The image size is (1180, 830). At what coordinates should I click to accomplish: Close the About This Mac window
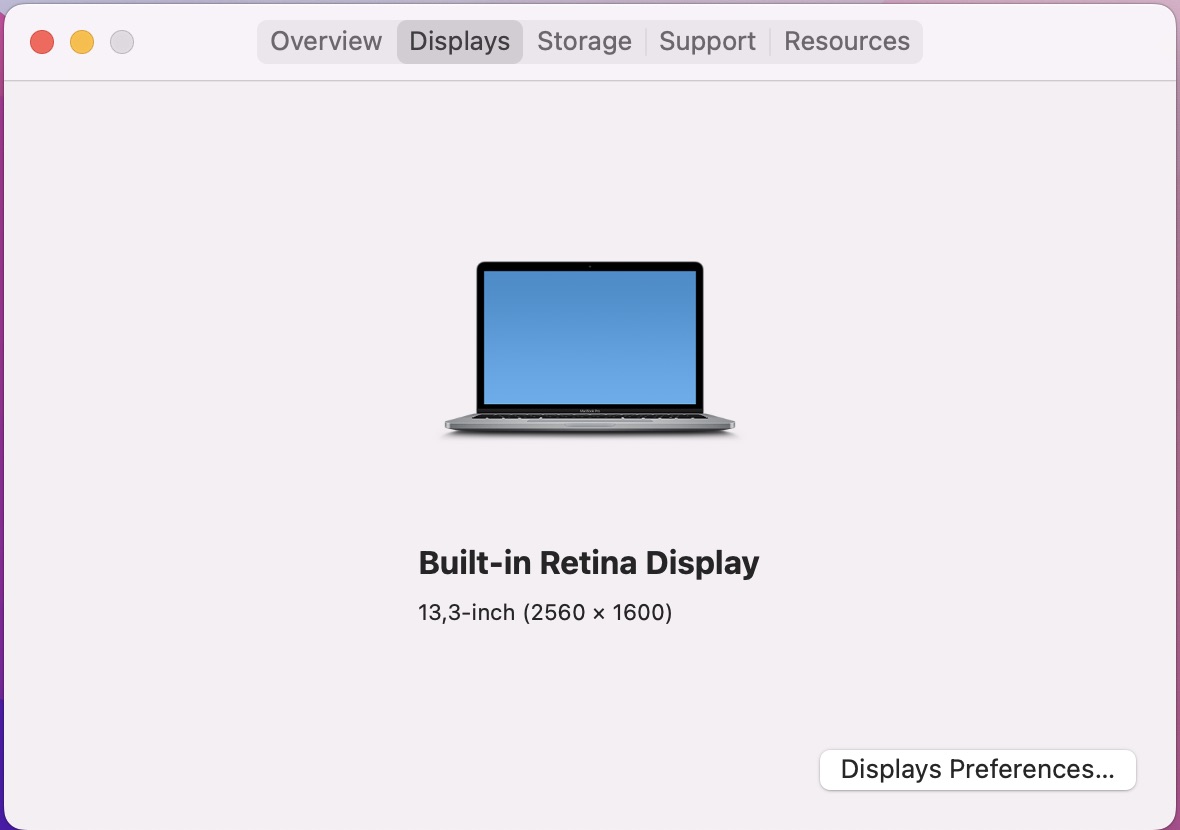[42, 42]
